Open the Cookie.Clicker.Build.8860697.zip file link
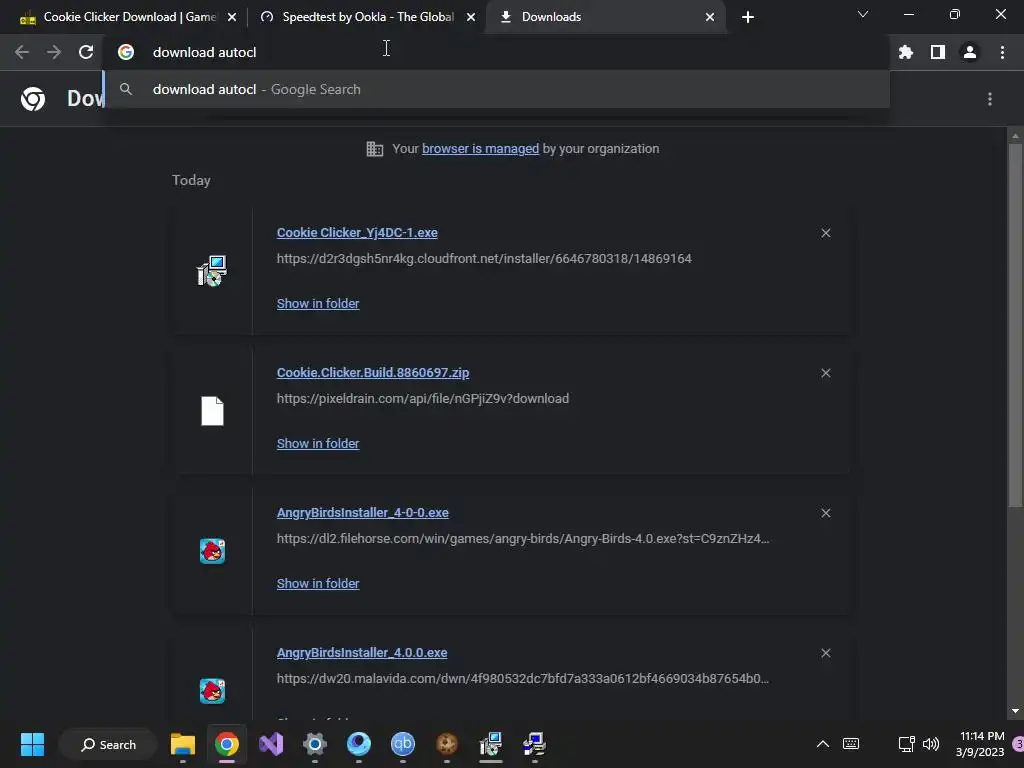 pyautogui.click(x=373, y=372)
